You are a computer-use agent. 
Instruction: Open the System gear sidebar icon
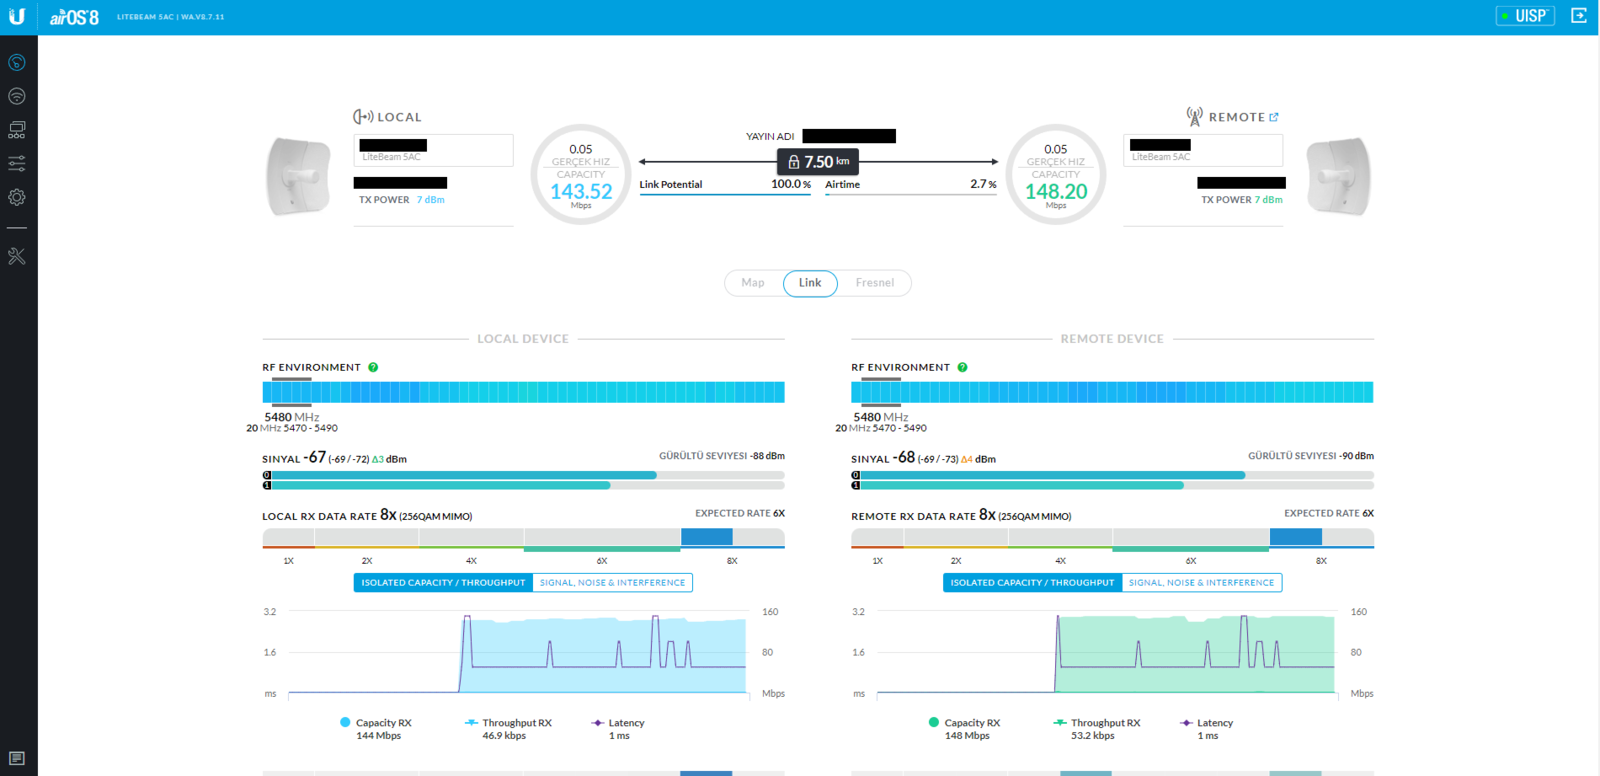point(17,197)
